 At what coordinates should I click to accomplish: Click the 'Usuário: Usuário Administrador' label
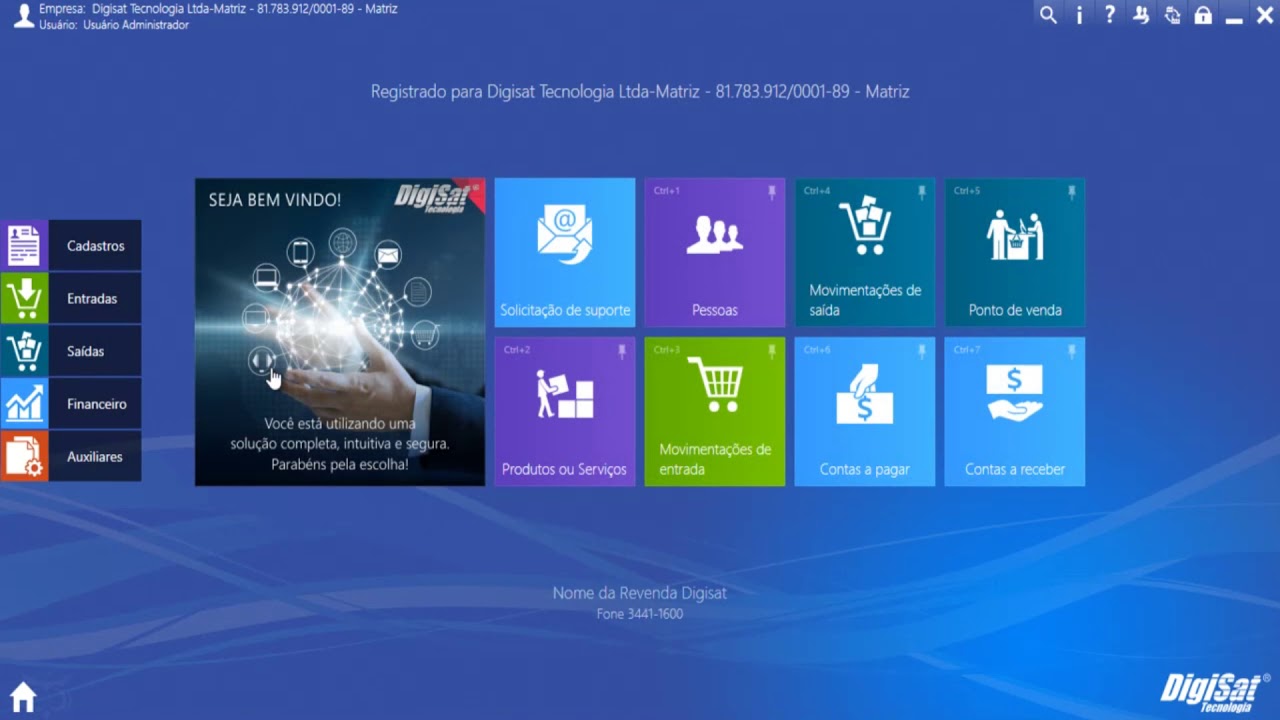point(114,25)
